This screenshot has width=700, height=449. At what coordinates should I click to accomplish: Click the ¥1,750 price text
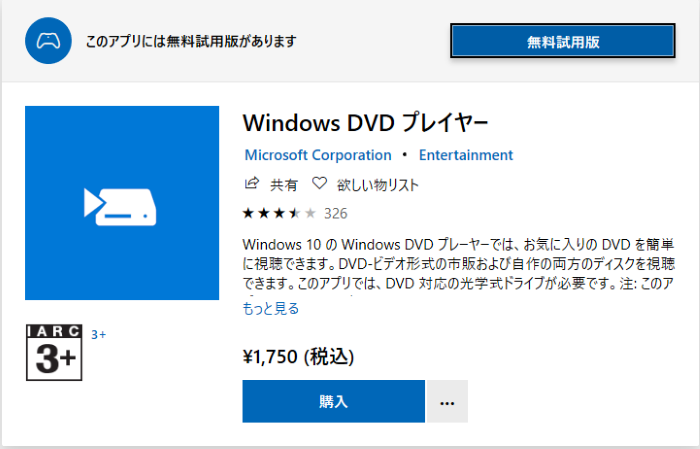pyautogui.click(x=298, y=356)
